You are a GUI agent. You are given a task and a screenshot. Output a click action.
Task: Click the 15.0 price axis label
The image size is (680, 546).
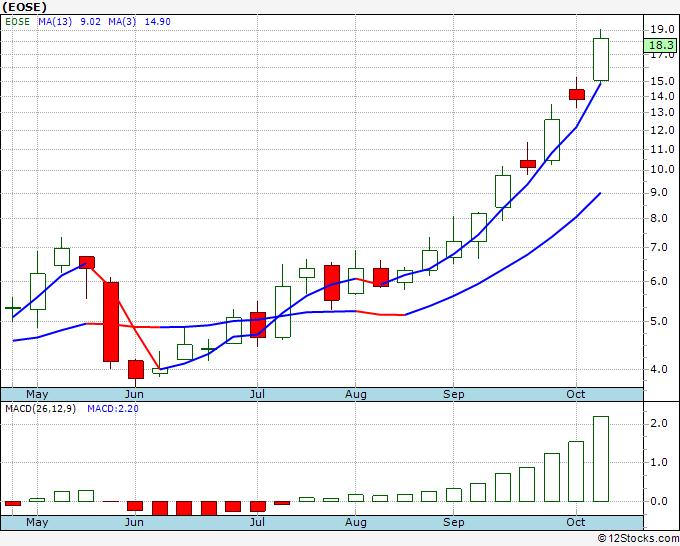tap(662, 81)
